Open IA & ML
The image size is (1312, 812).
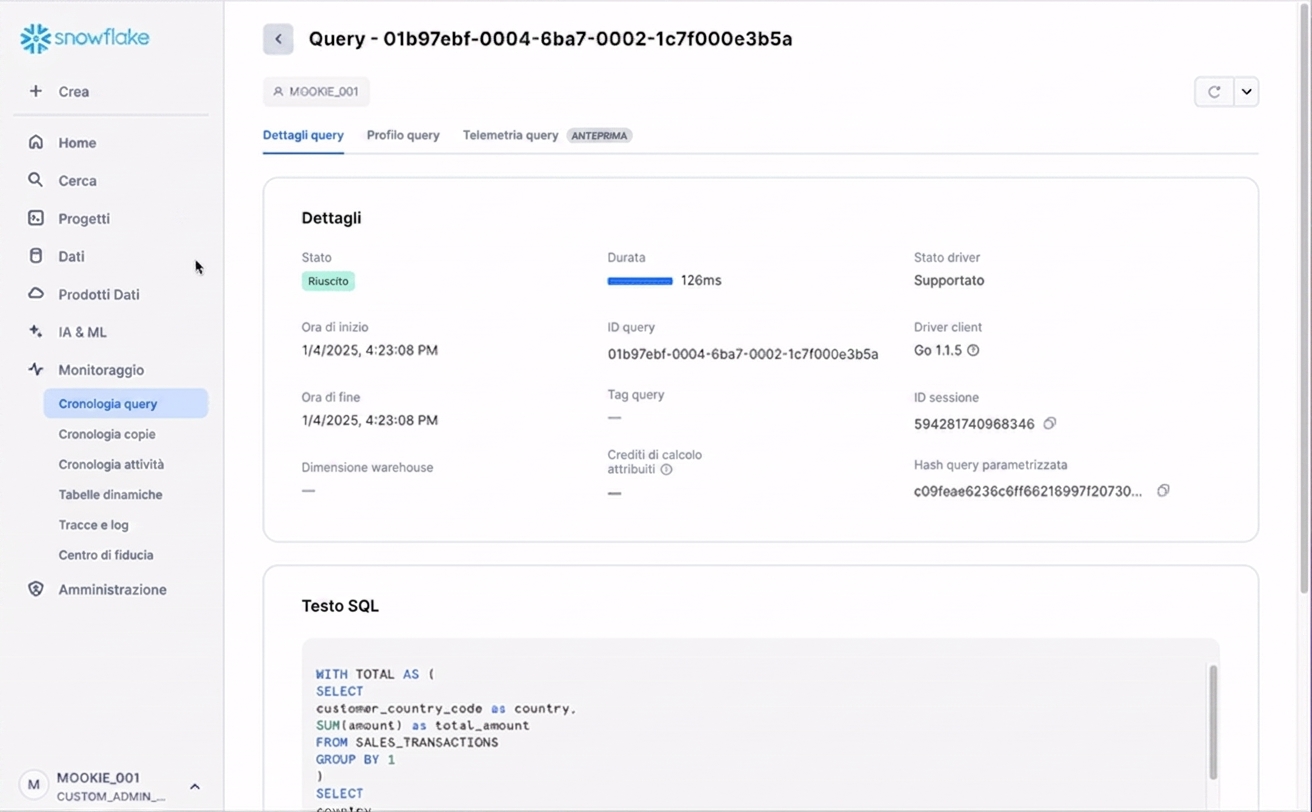(82, 331)
